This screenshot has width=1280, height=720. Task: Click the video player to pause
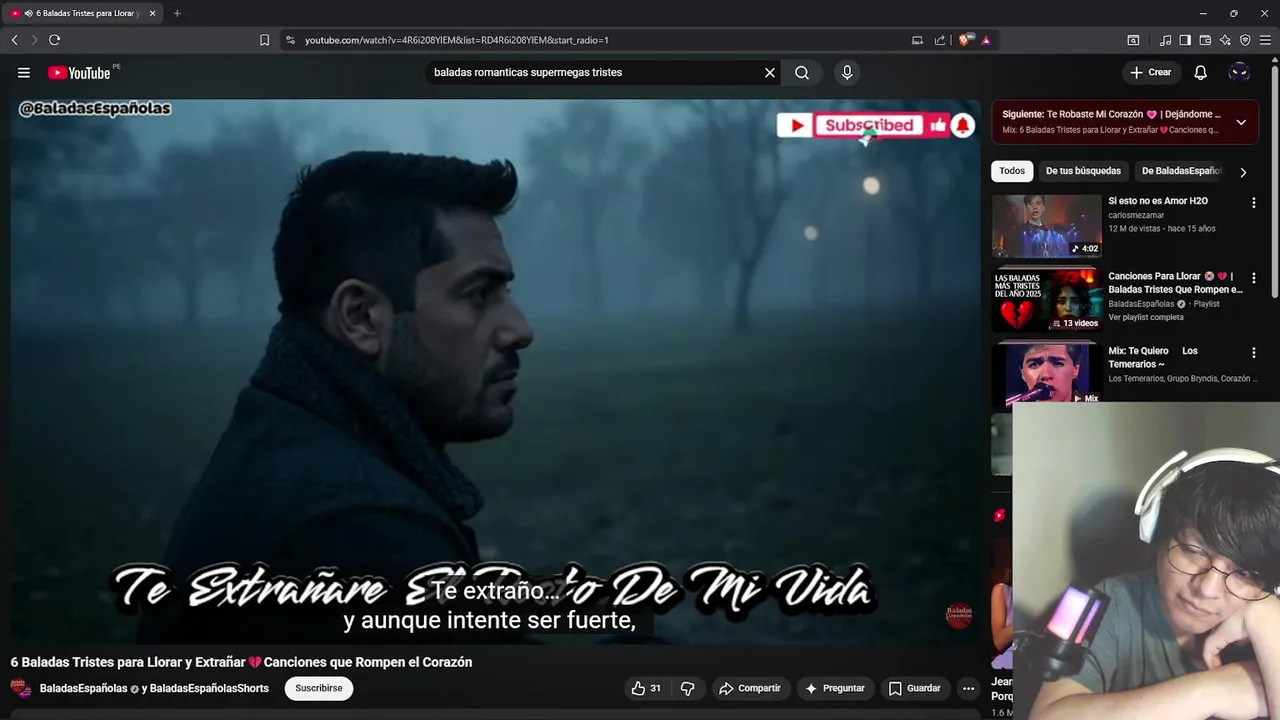[495, 370]
